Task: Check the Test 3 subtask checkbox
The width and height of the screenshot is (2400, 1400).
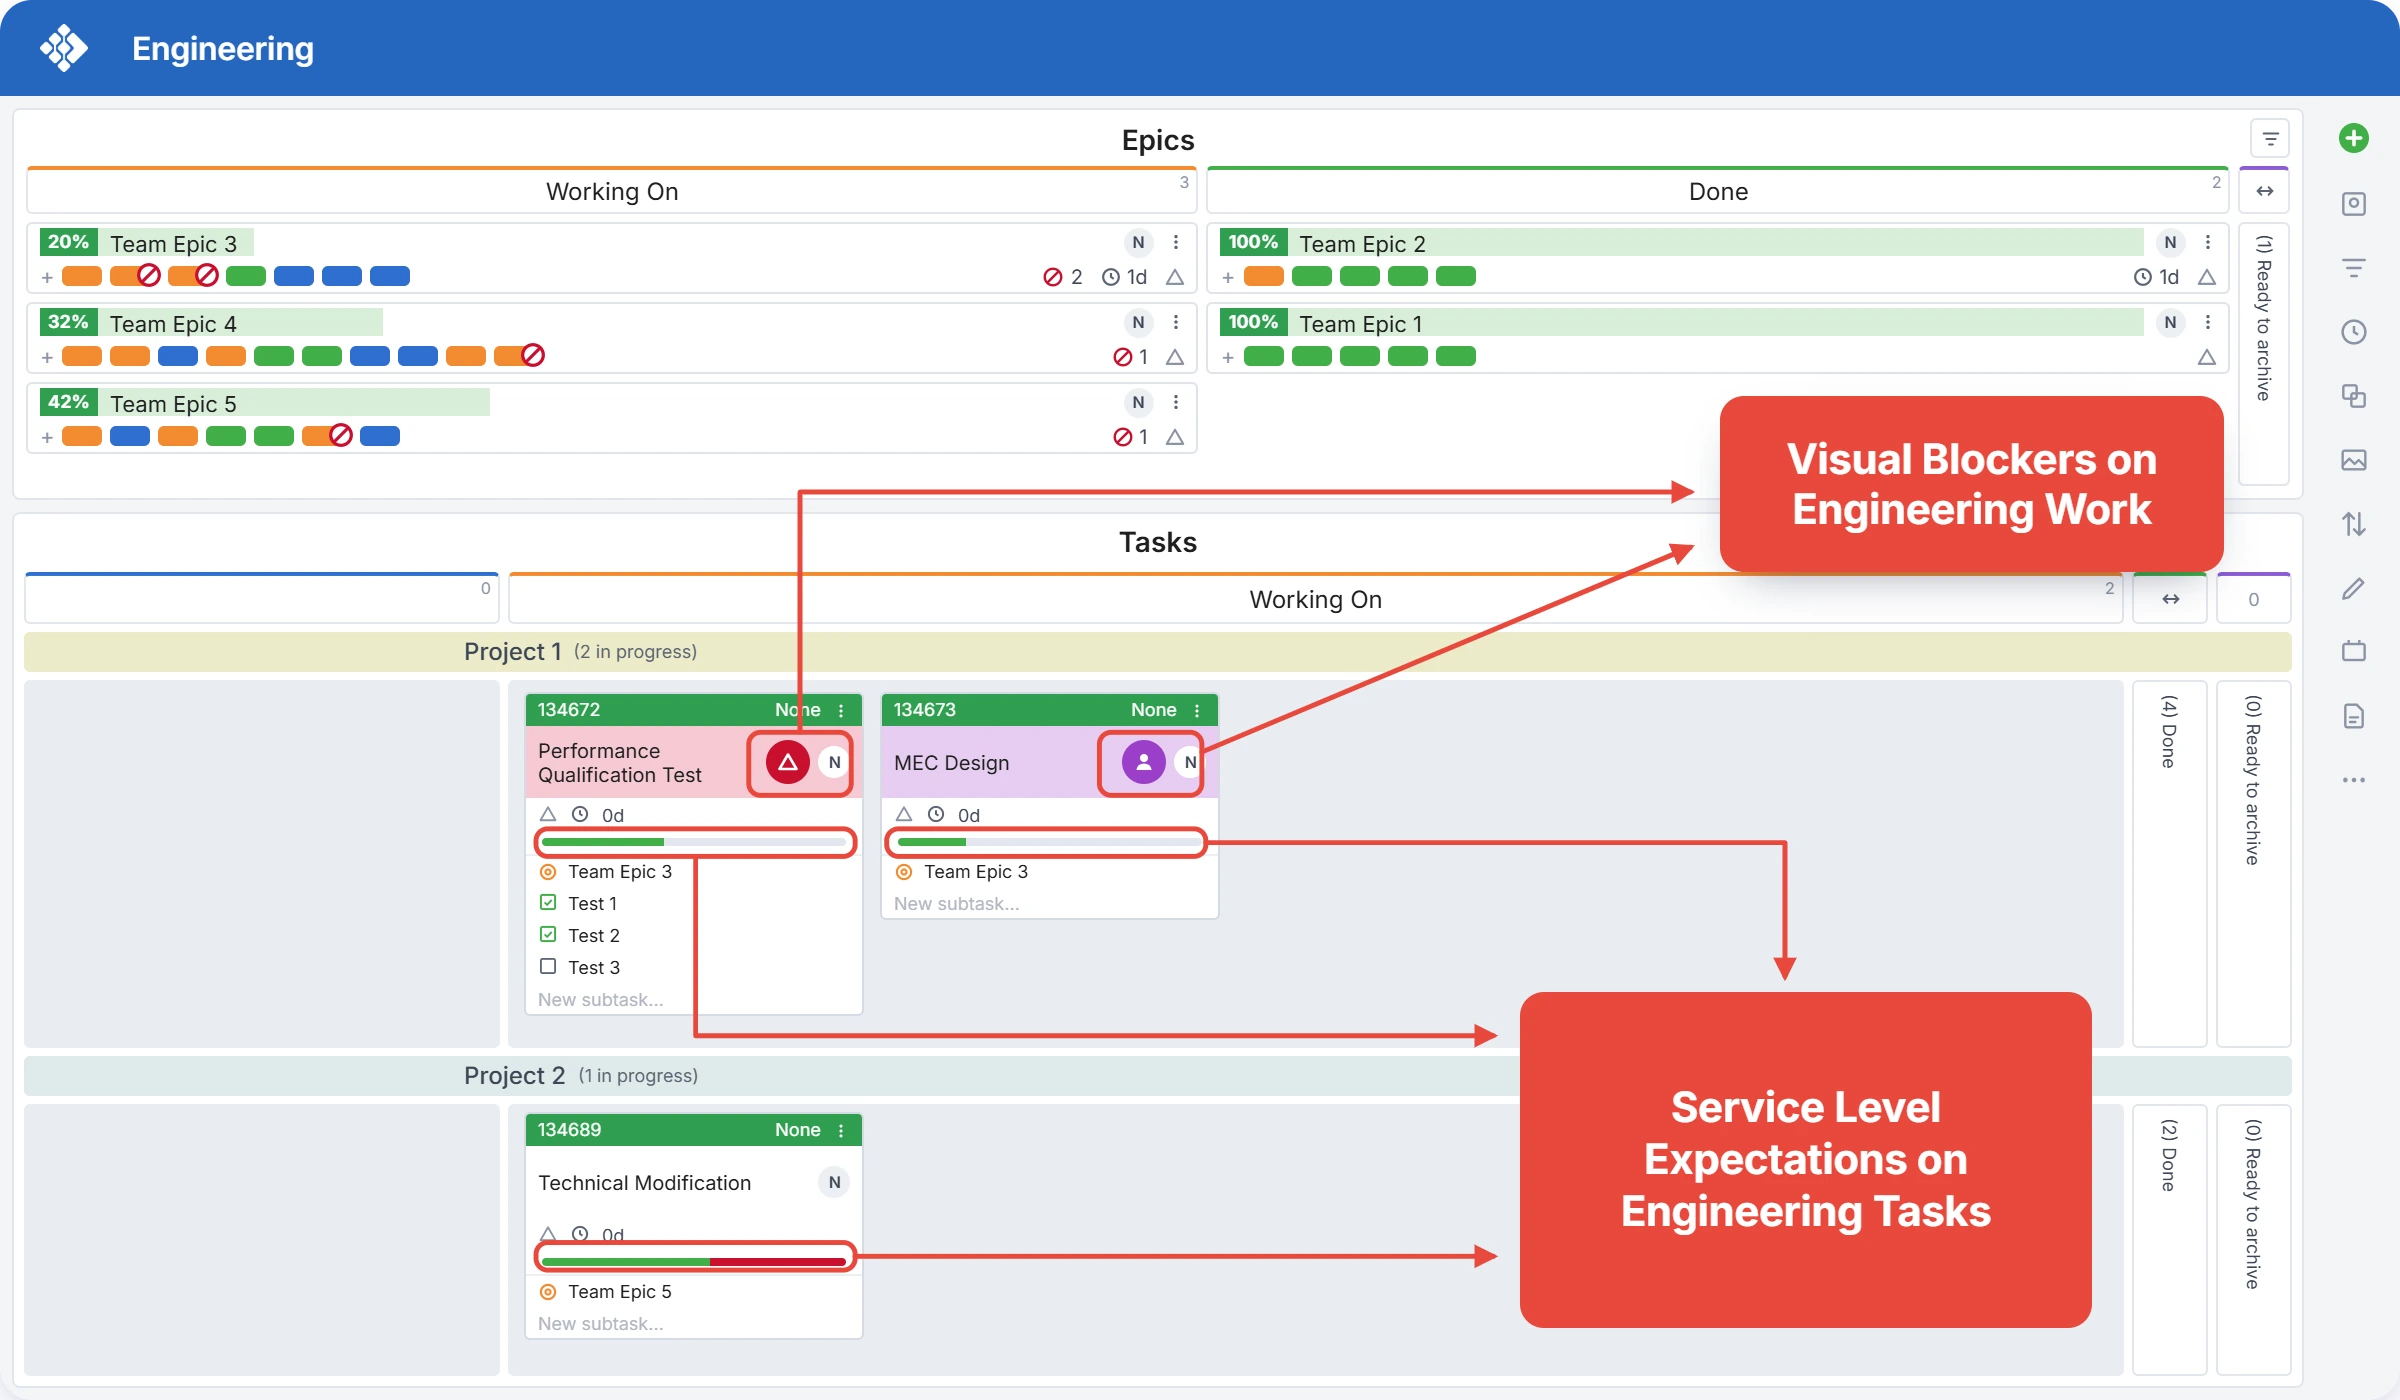Action: pos(548,966)
